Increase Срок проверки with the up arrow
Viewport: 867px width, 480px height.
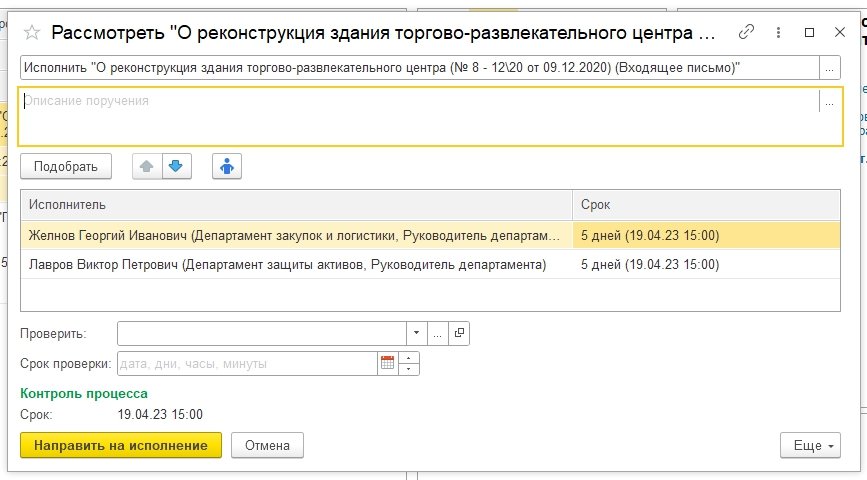tap(409, 358)
